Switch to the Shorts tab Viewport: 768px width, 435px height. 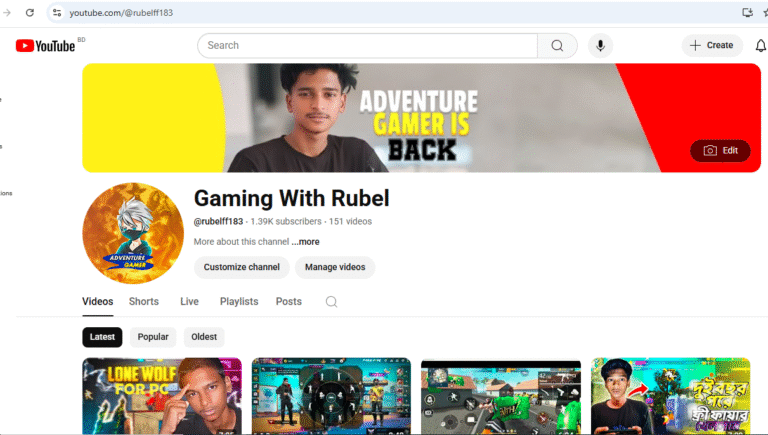143,302
